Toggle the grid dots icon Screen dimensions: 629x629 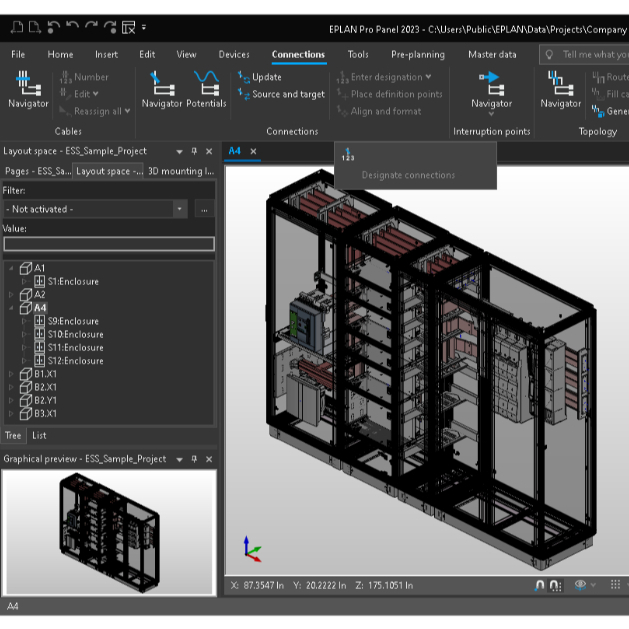coord(615,584)
